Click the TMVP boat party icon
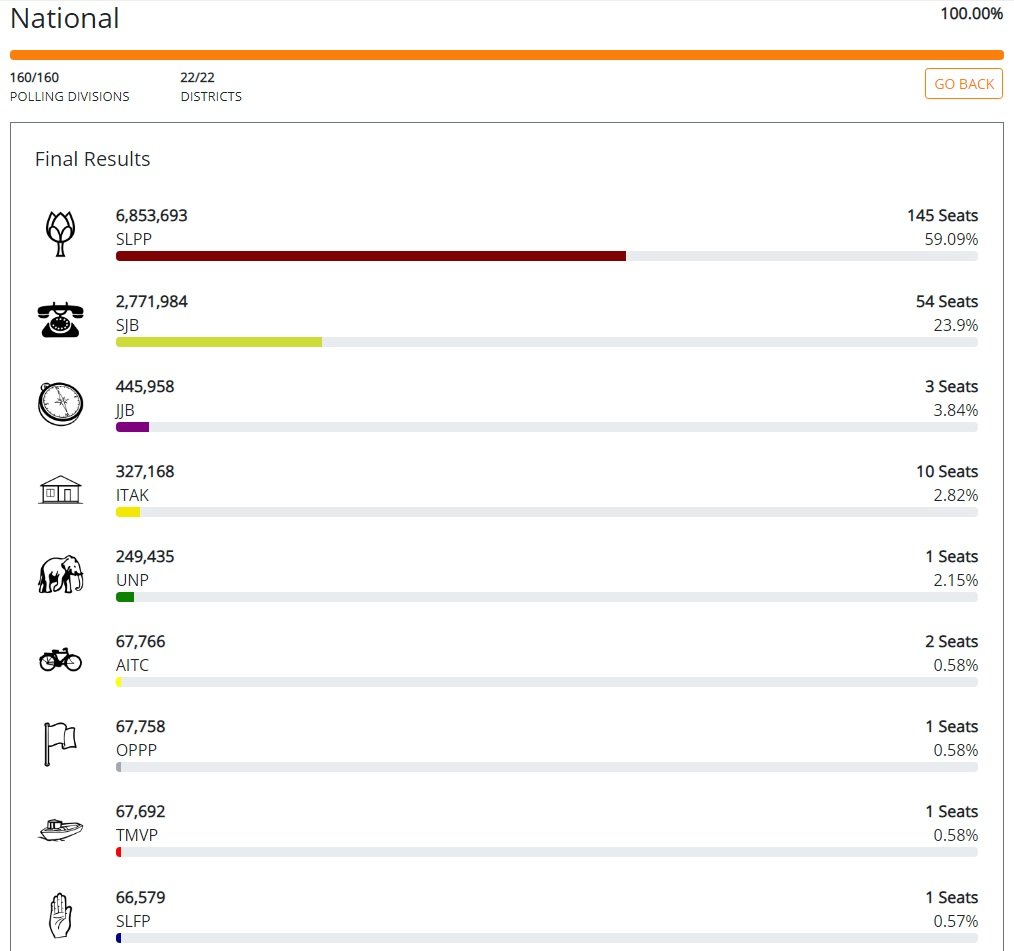Viewport: 1014px width, 951px height. [x=60, y=829]
